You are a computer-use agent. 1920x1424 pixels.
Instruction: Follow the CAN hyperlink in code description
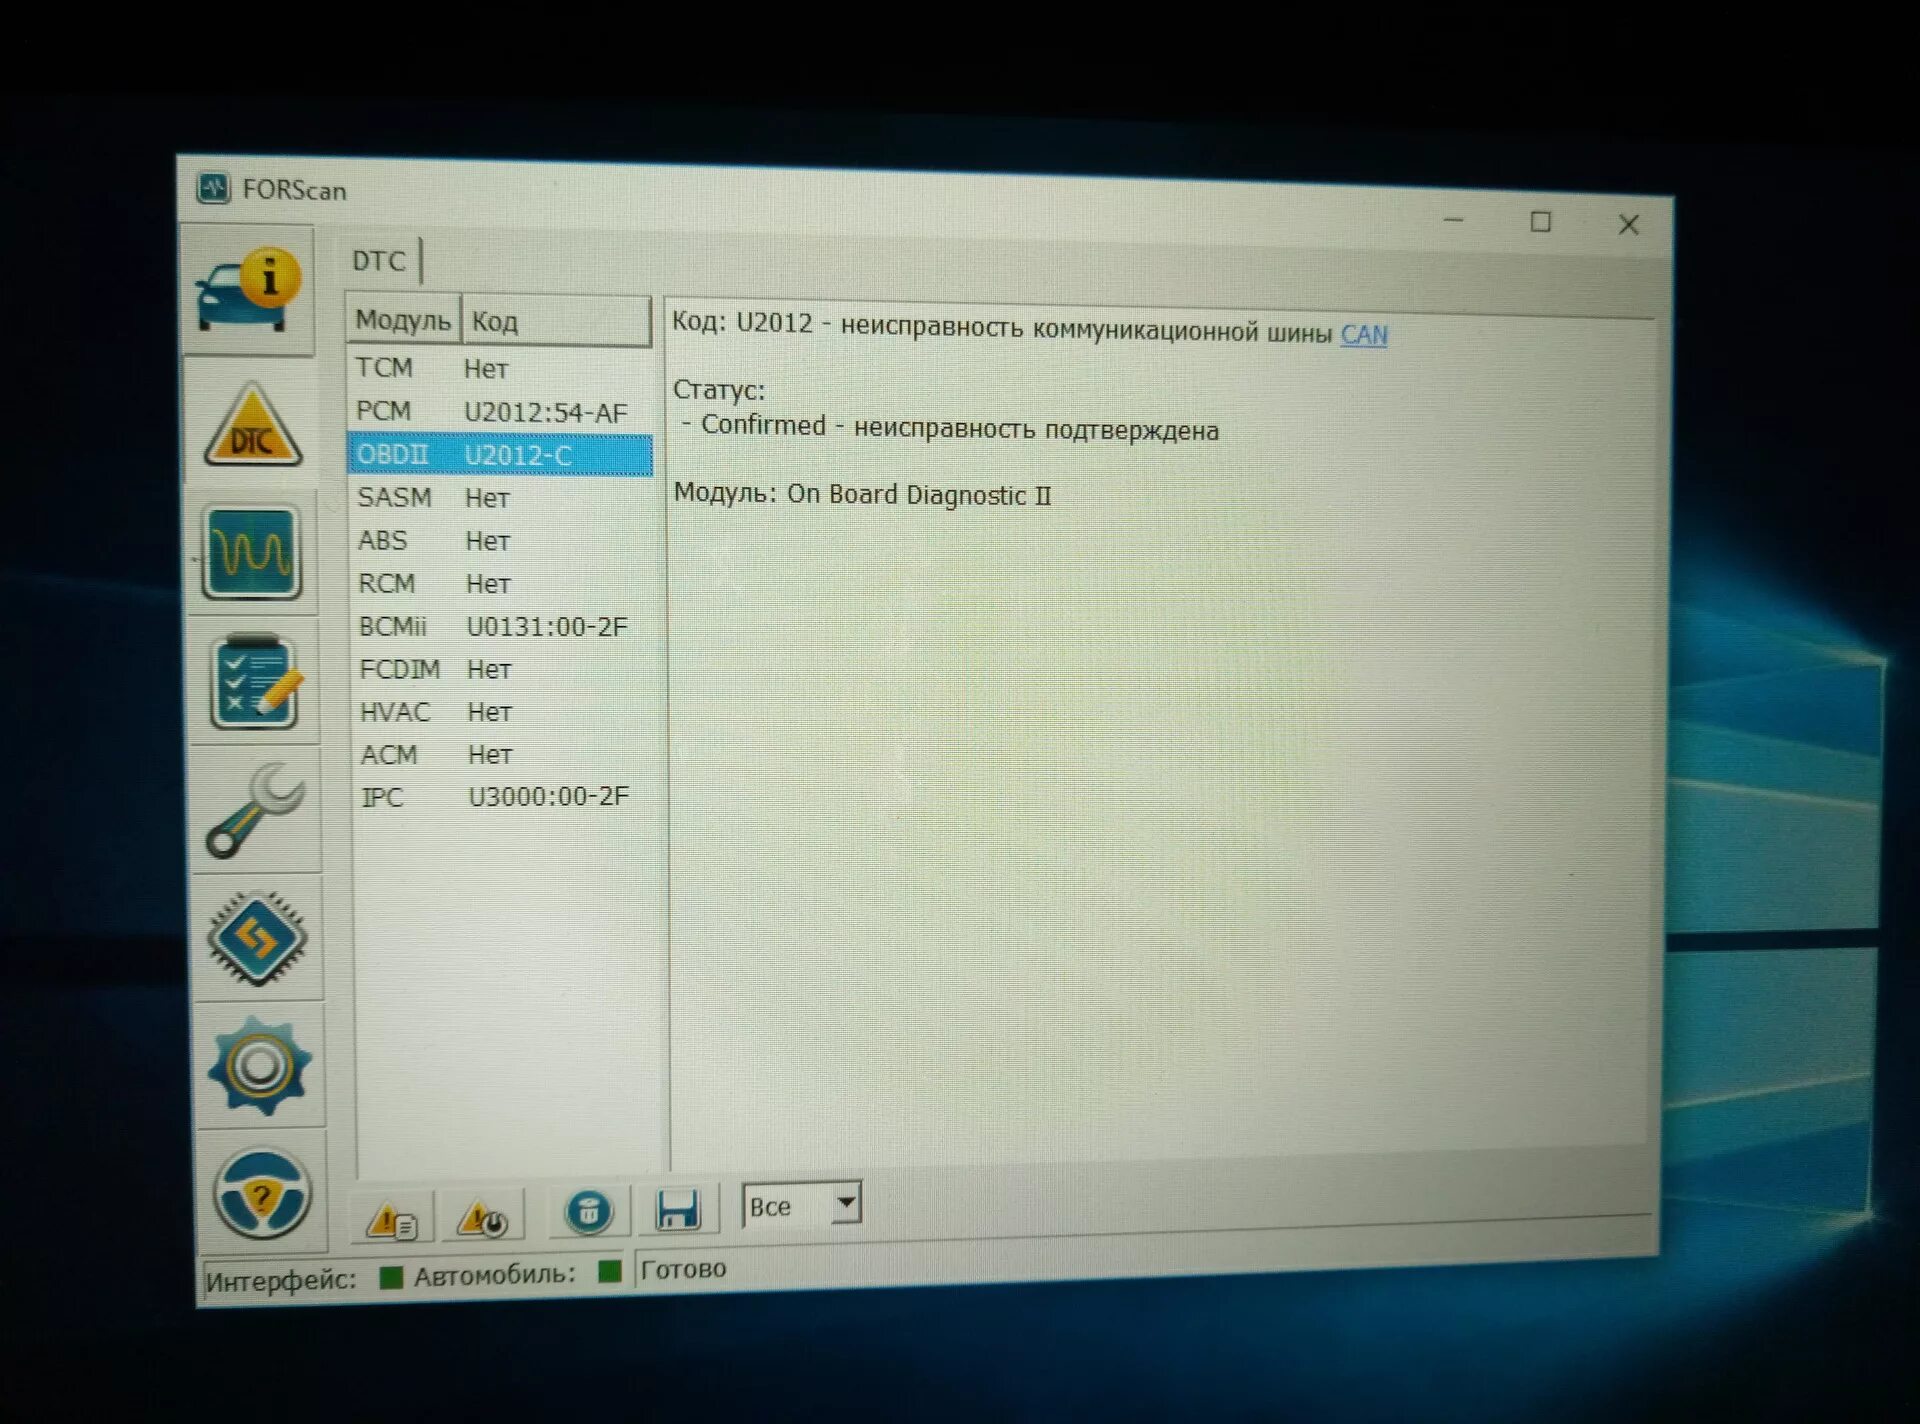pyautogui.click(x=1364, y=334)
